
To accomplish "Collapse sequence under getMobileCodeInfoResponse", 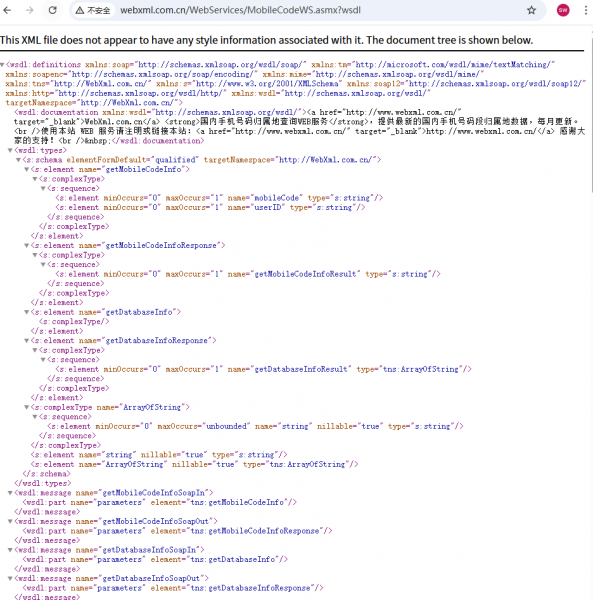I will coord(43,265).
